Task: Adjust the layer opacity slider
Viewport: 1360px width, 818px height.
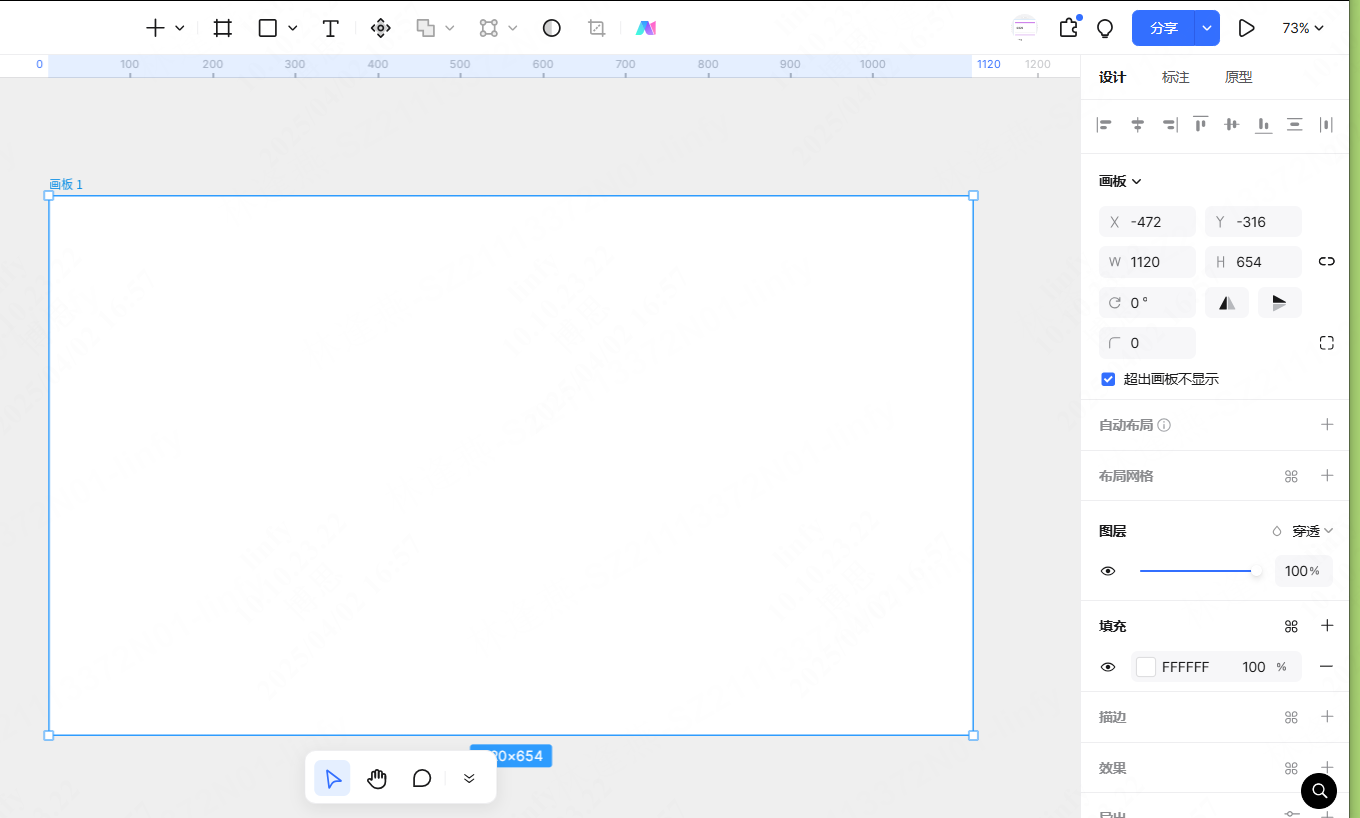Action: 1200,571
